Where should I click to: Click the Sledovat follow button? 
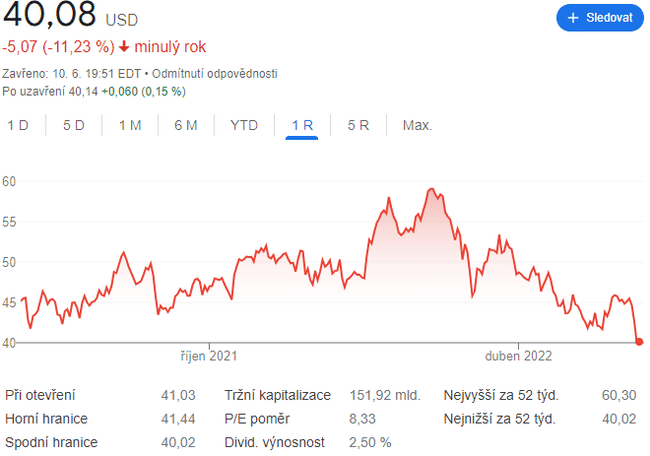click(599, 18)
